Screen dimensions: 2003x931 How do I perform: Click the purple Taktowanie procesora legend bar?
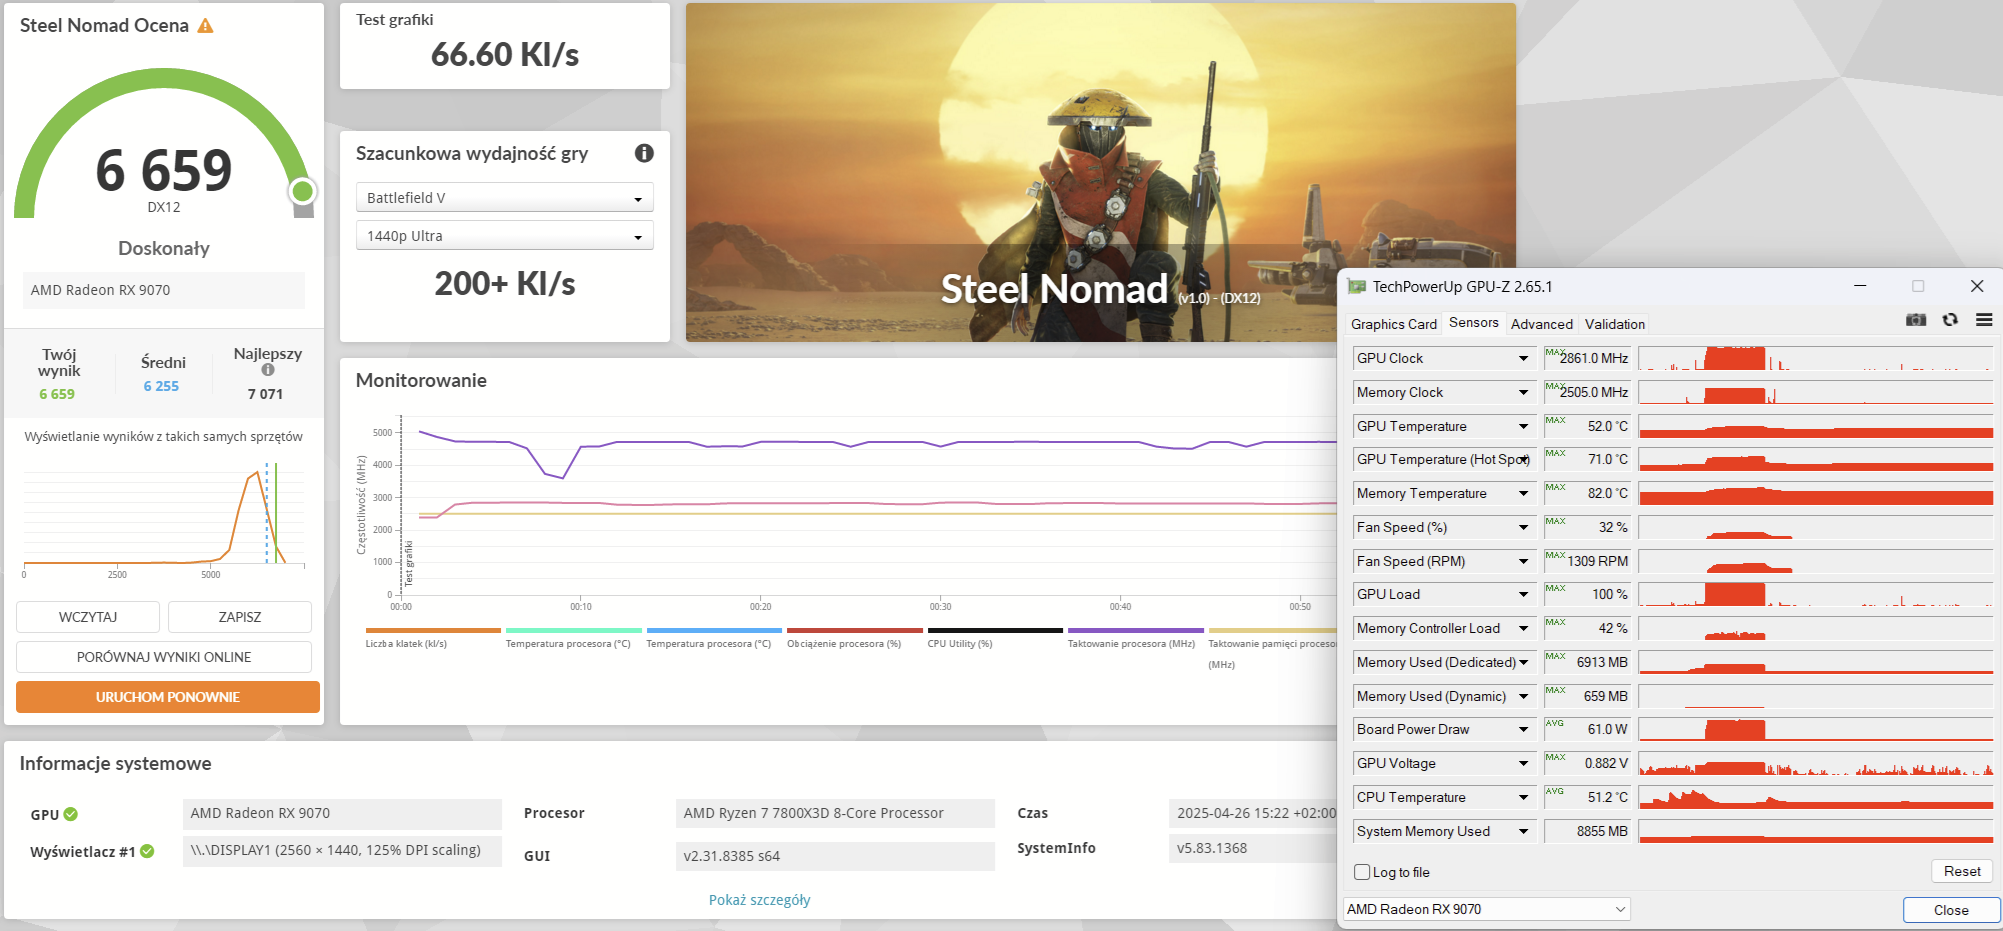[x=1133, y=631]
